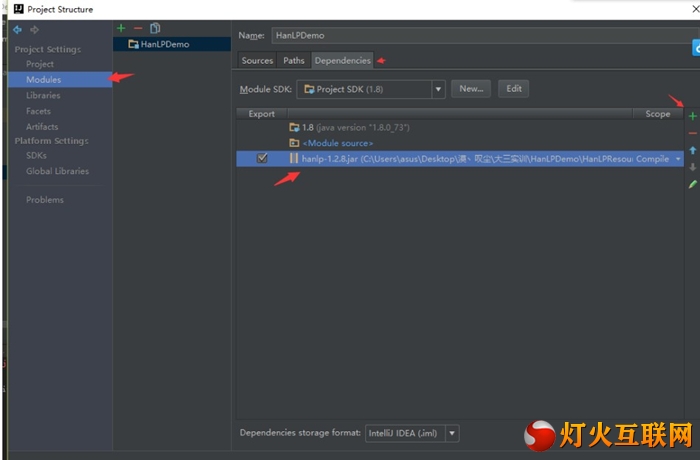Click the Edit SDK button
The width and height of the screenshot is (700, 460).
[x=513, y=89]
